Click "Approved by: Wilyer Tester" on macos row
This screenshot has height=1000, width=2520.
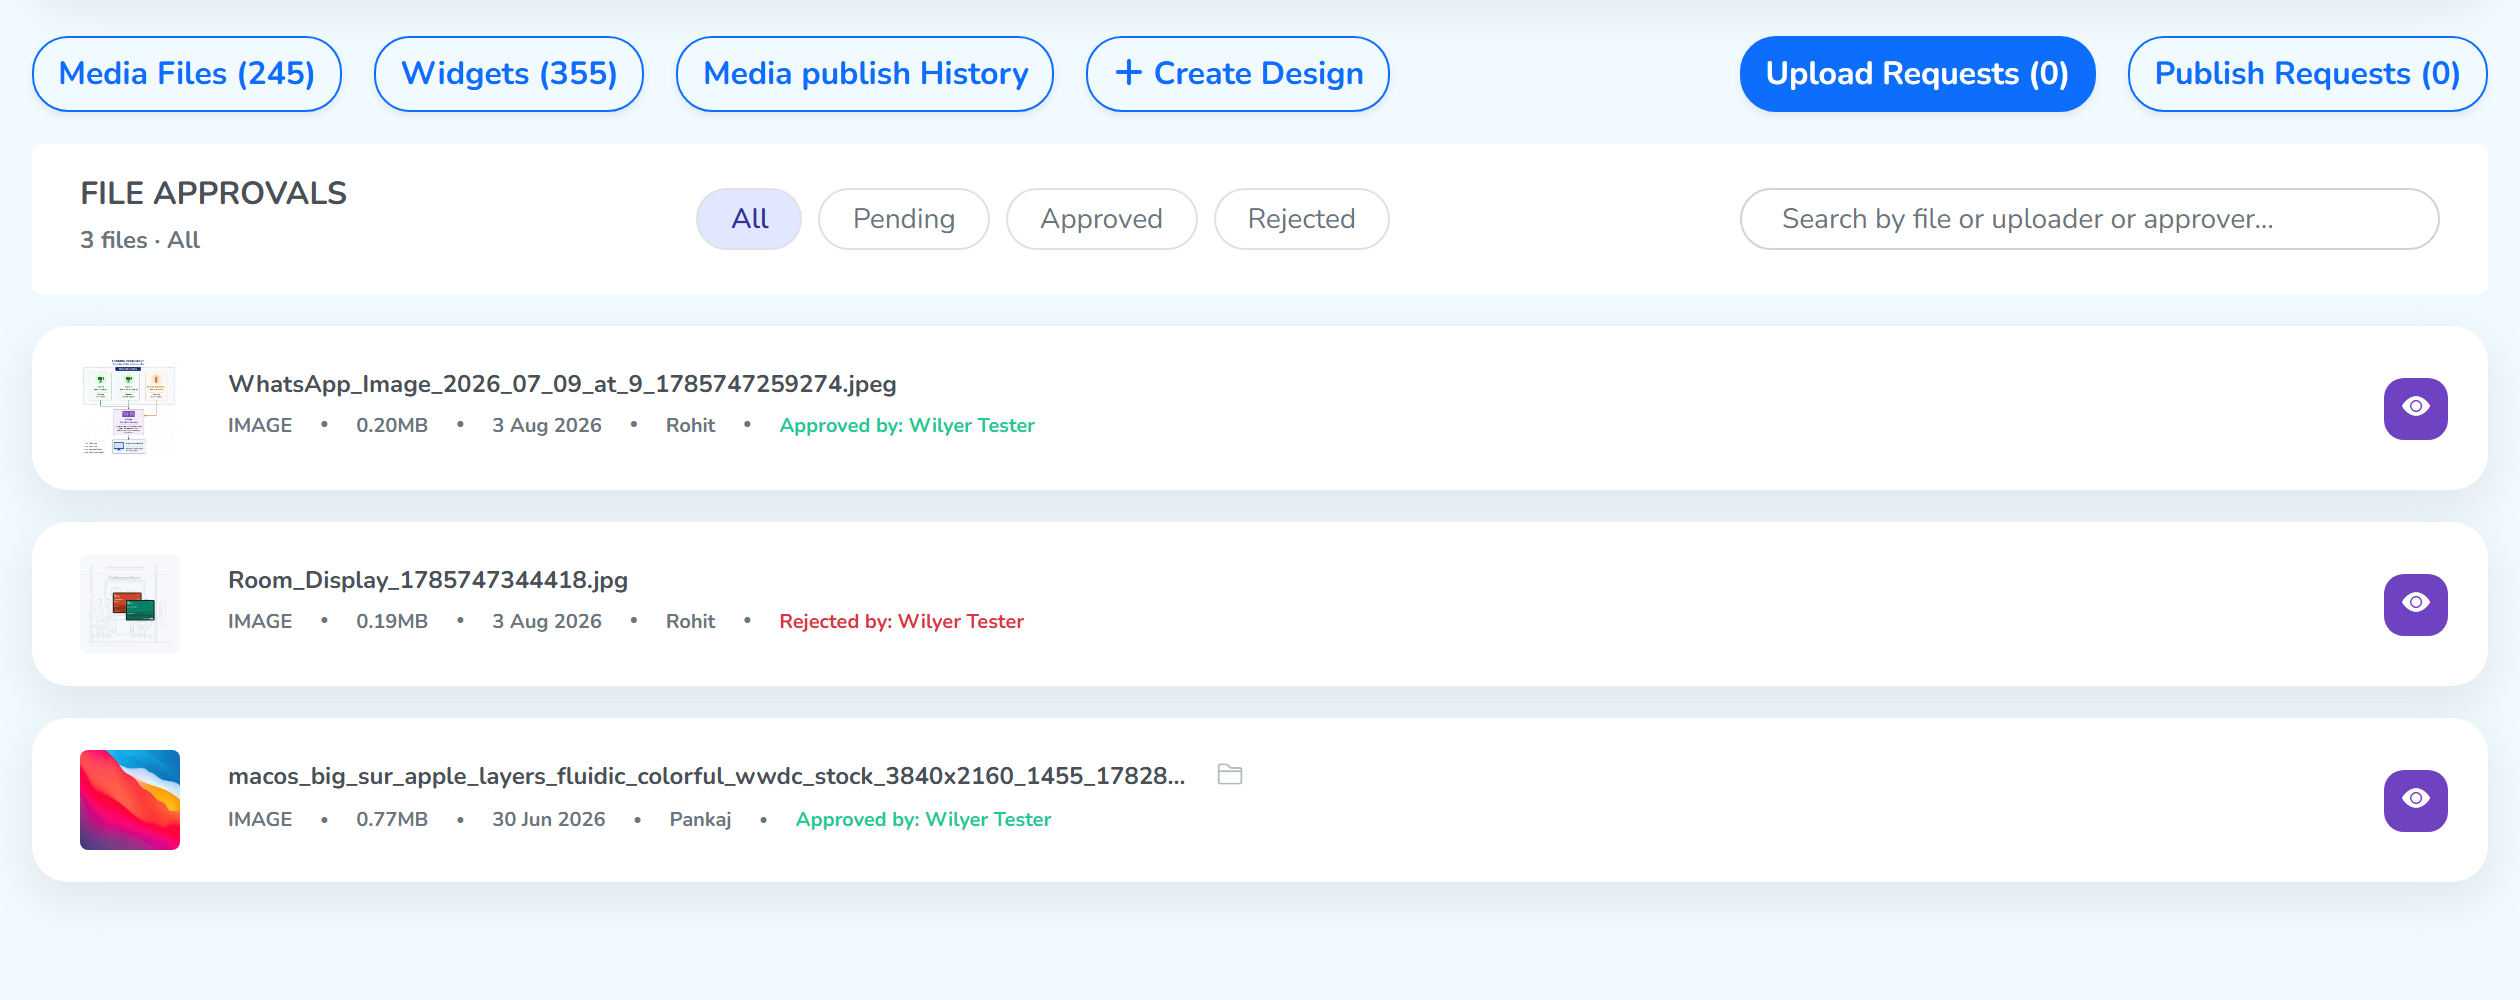[923, 819]
